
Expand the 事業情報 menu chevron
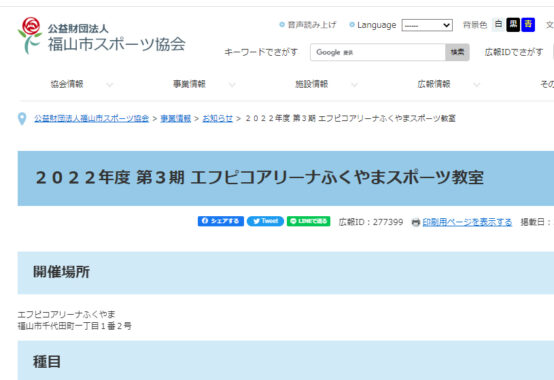coord(232,84)
